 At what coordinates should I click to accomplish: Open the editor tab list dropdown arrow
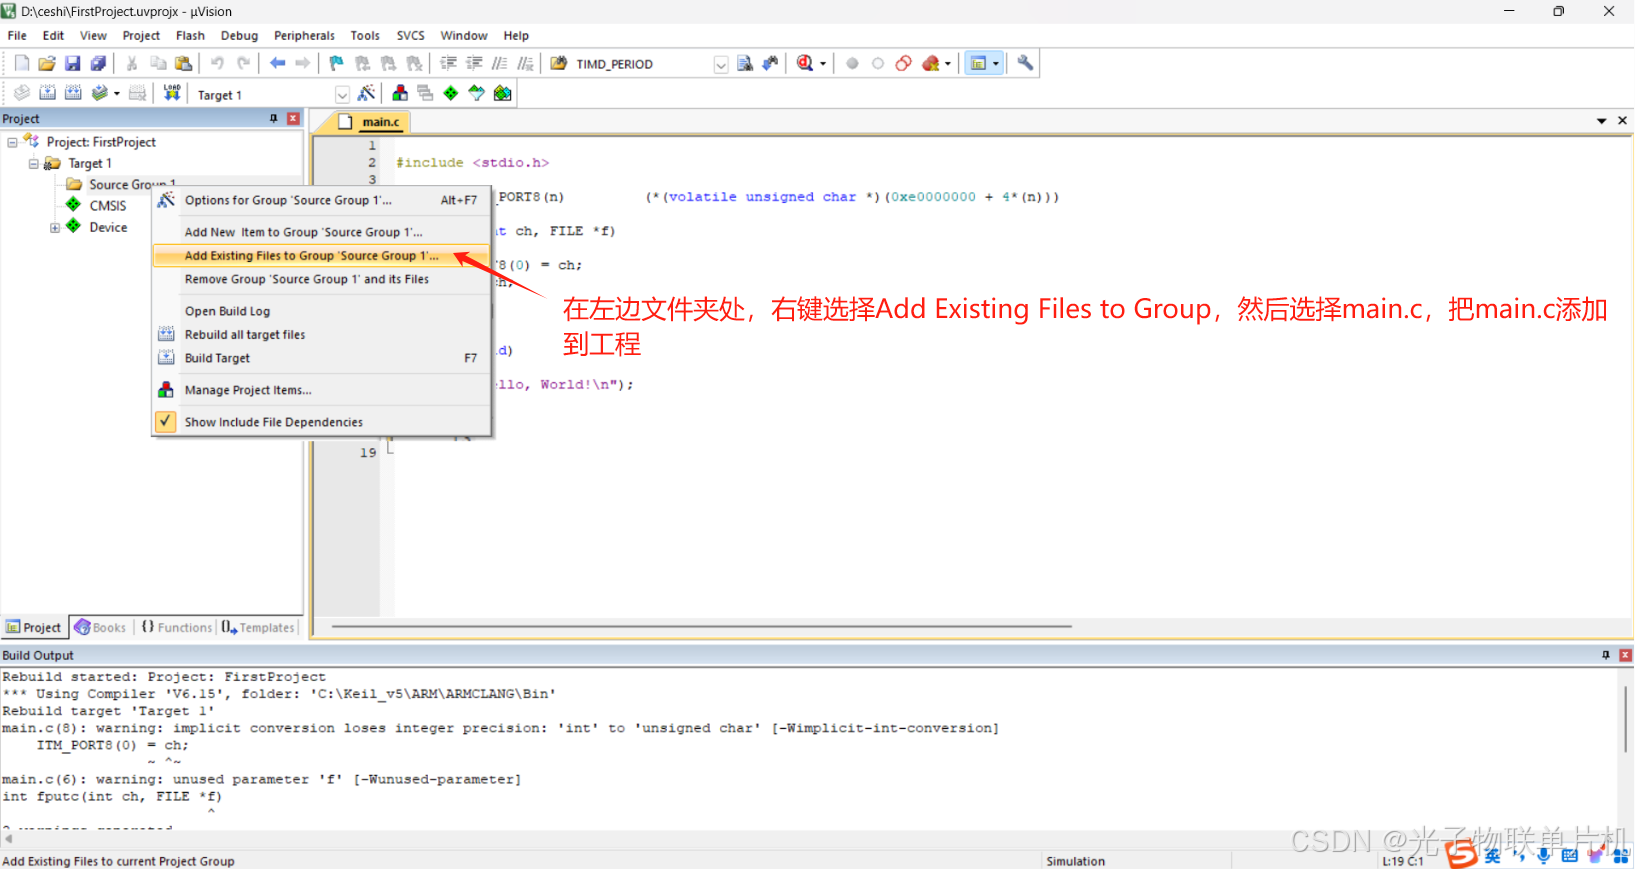tap(1602, 120)
